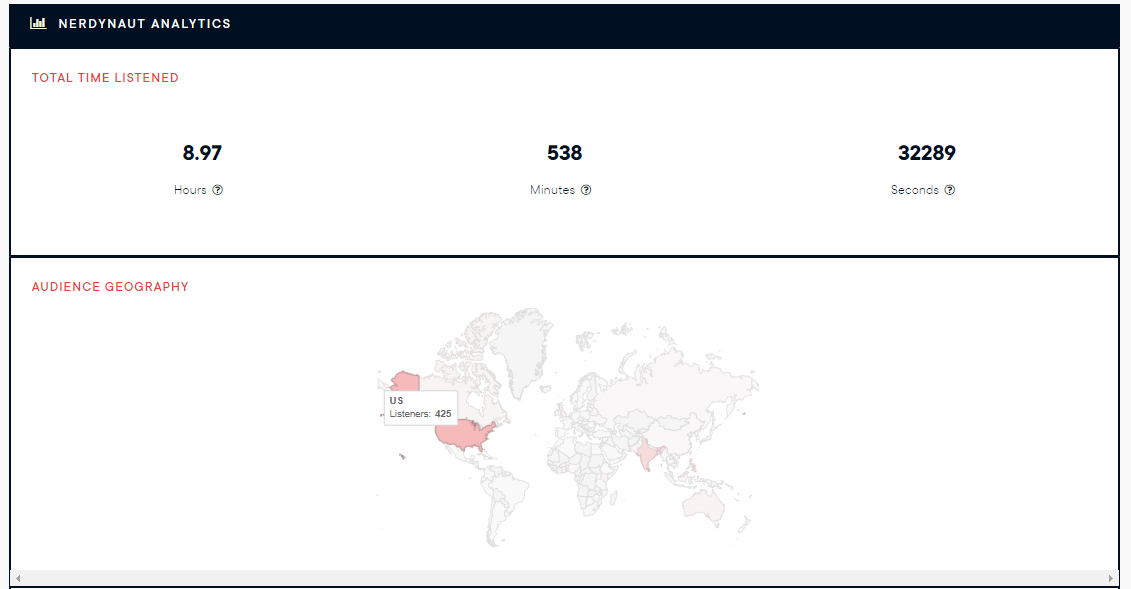Click the Nerdynaut Analytics header title
Image resolution: width=1131 pixels, height=589 pixels.
pyautogui.click(x=144, y=24)
